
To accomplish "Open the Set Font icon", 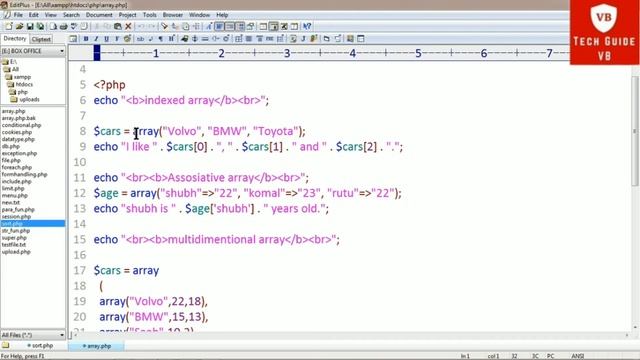I will [209, 27].
